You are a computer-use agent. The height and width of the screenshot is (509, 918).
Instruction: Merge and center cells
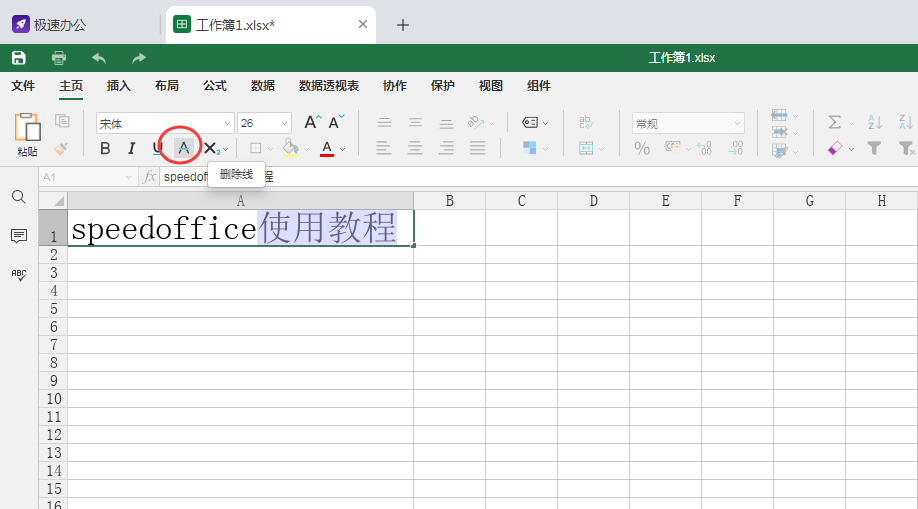pyautogui.click(x=586, y=148)
